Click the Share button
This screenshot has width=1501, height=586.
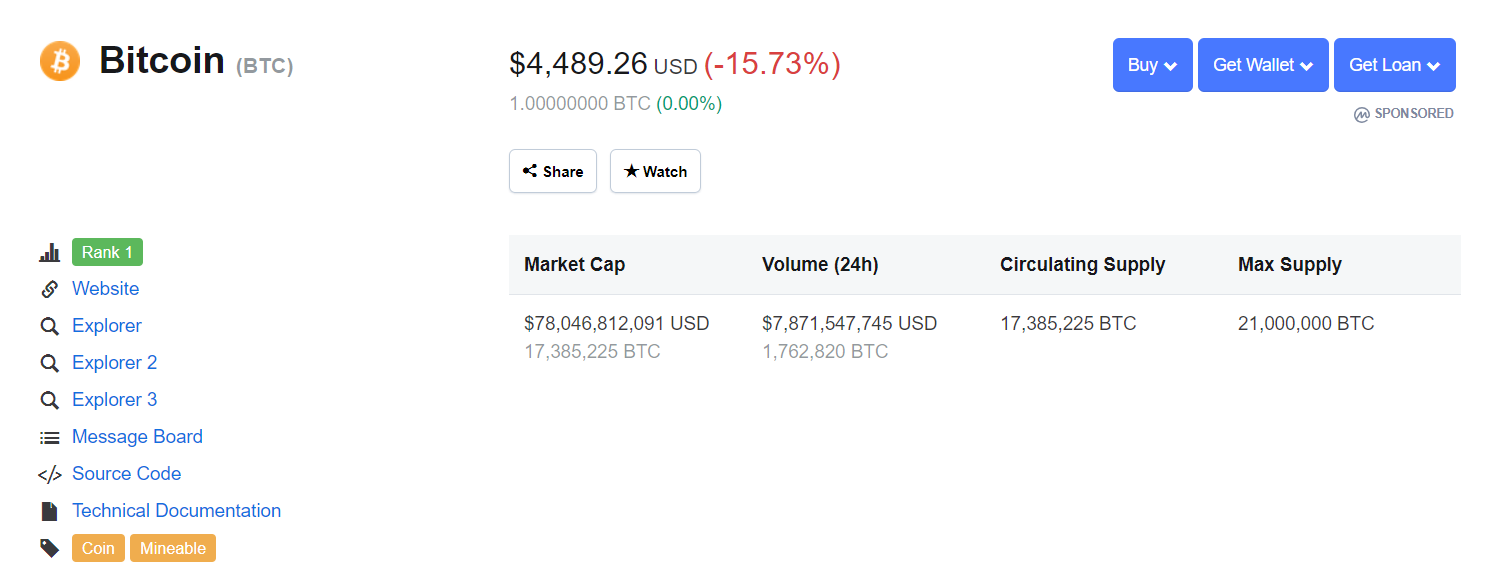(553, 171)
